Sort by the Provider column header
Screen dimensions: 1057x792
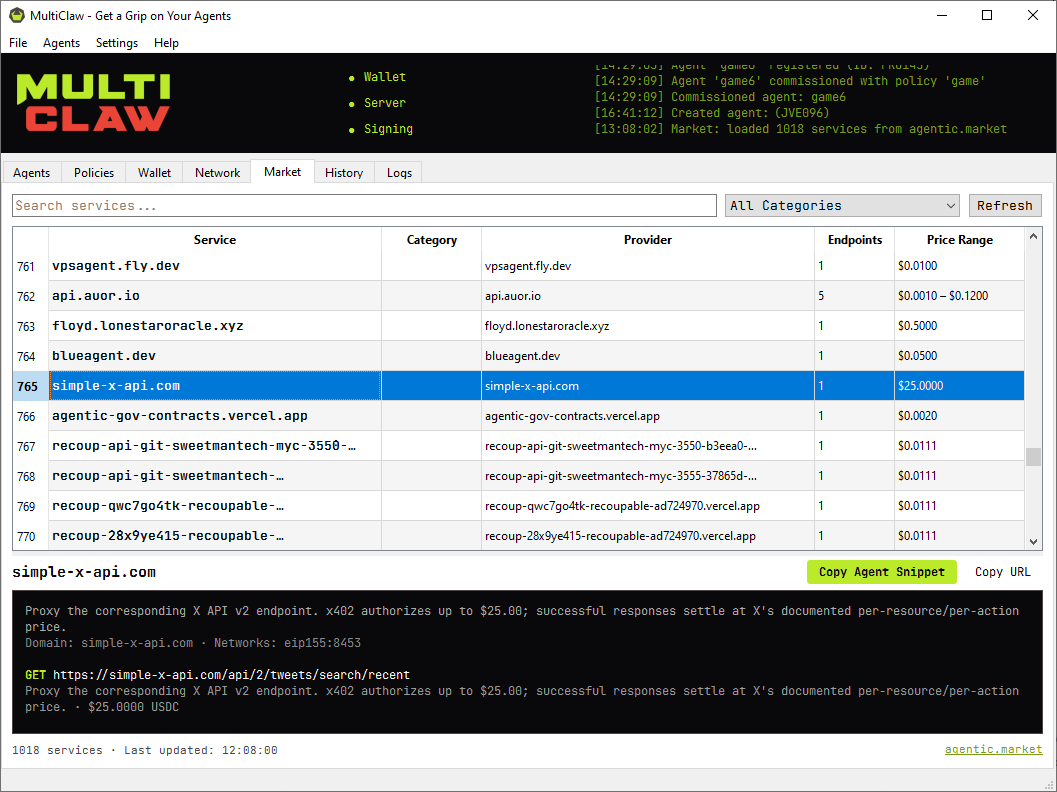647,239
